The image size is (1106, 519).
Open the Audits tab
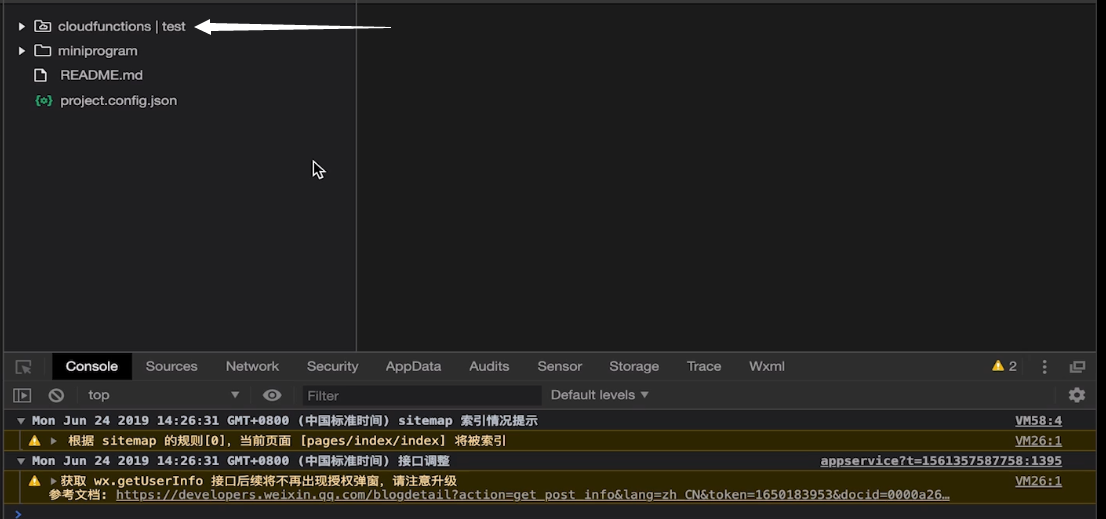(490, 367)
